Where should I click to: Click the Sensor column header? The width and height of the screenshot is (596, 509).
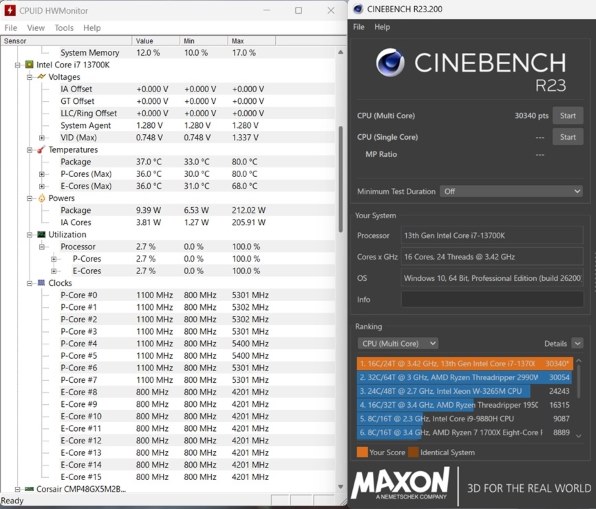pyautogui.click(x=67, y=41)
